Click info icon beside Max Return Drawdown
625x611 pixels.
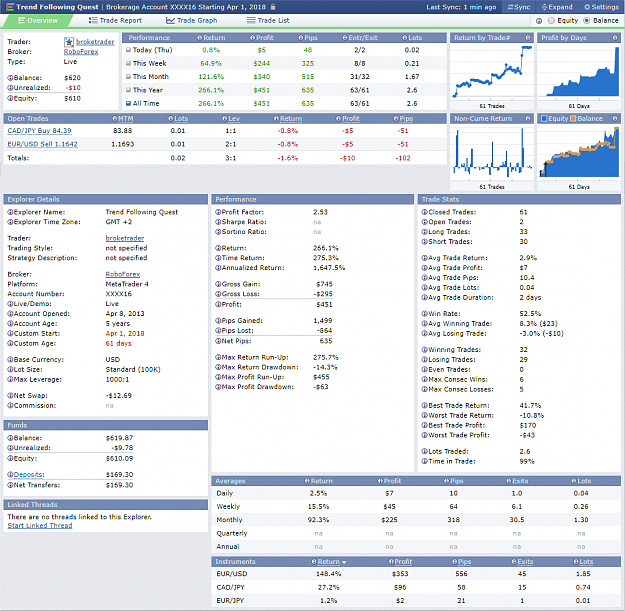click(218, 367)
